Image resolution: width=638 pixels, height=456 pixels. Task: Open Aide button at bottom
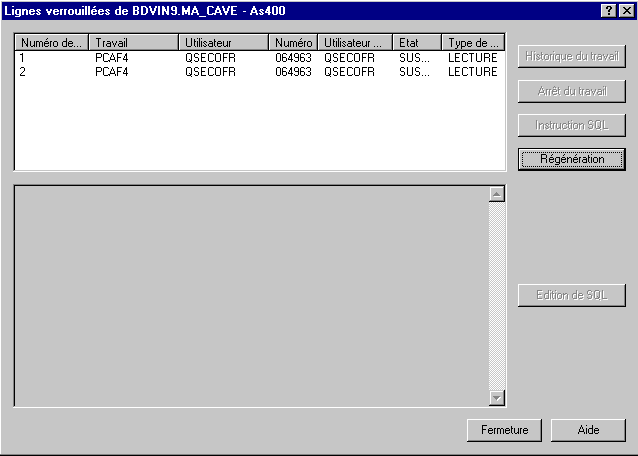(x=588, y=430)
